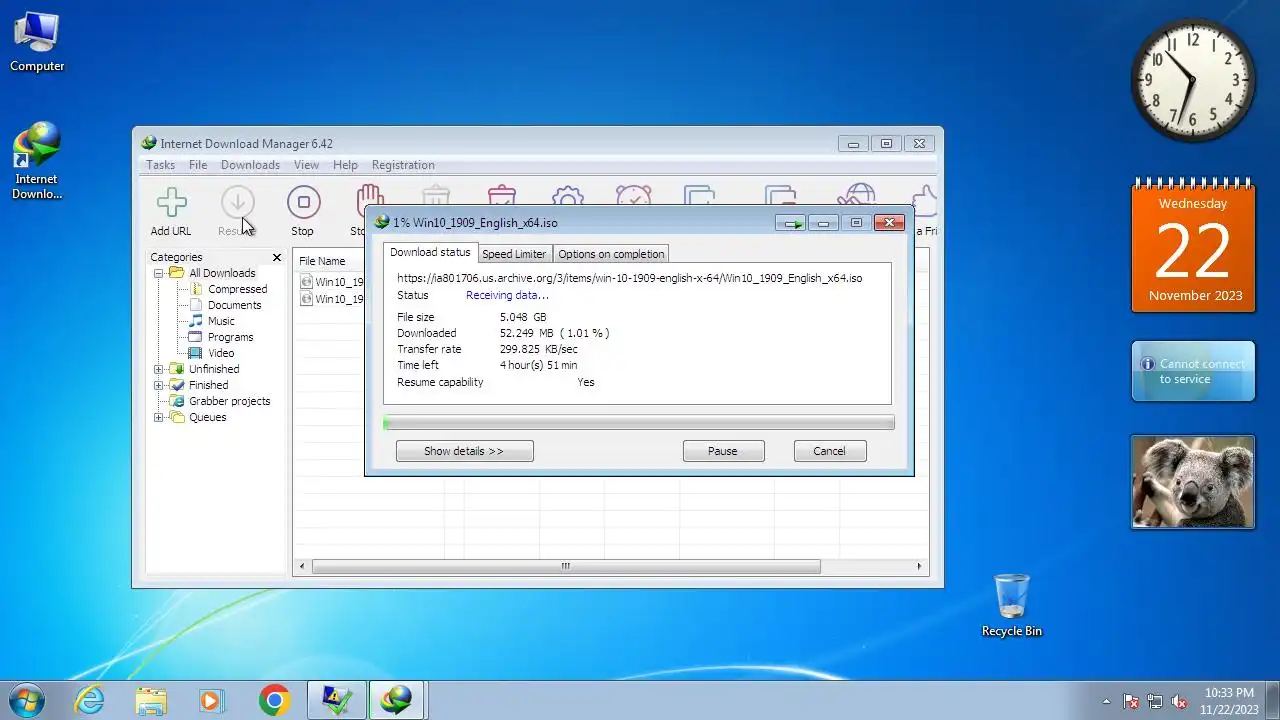Click the Stop toolbar icon
Screen dimensions: 1280x720
coord(303,203)
